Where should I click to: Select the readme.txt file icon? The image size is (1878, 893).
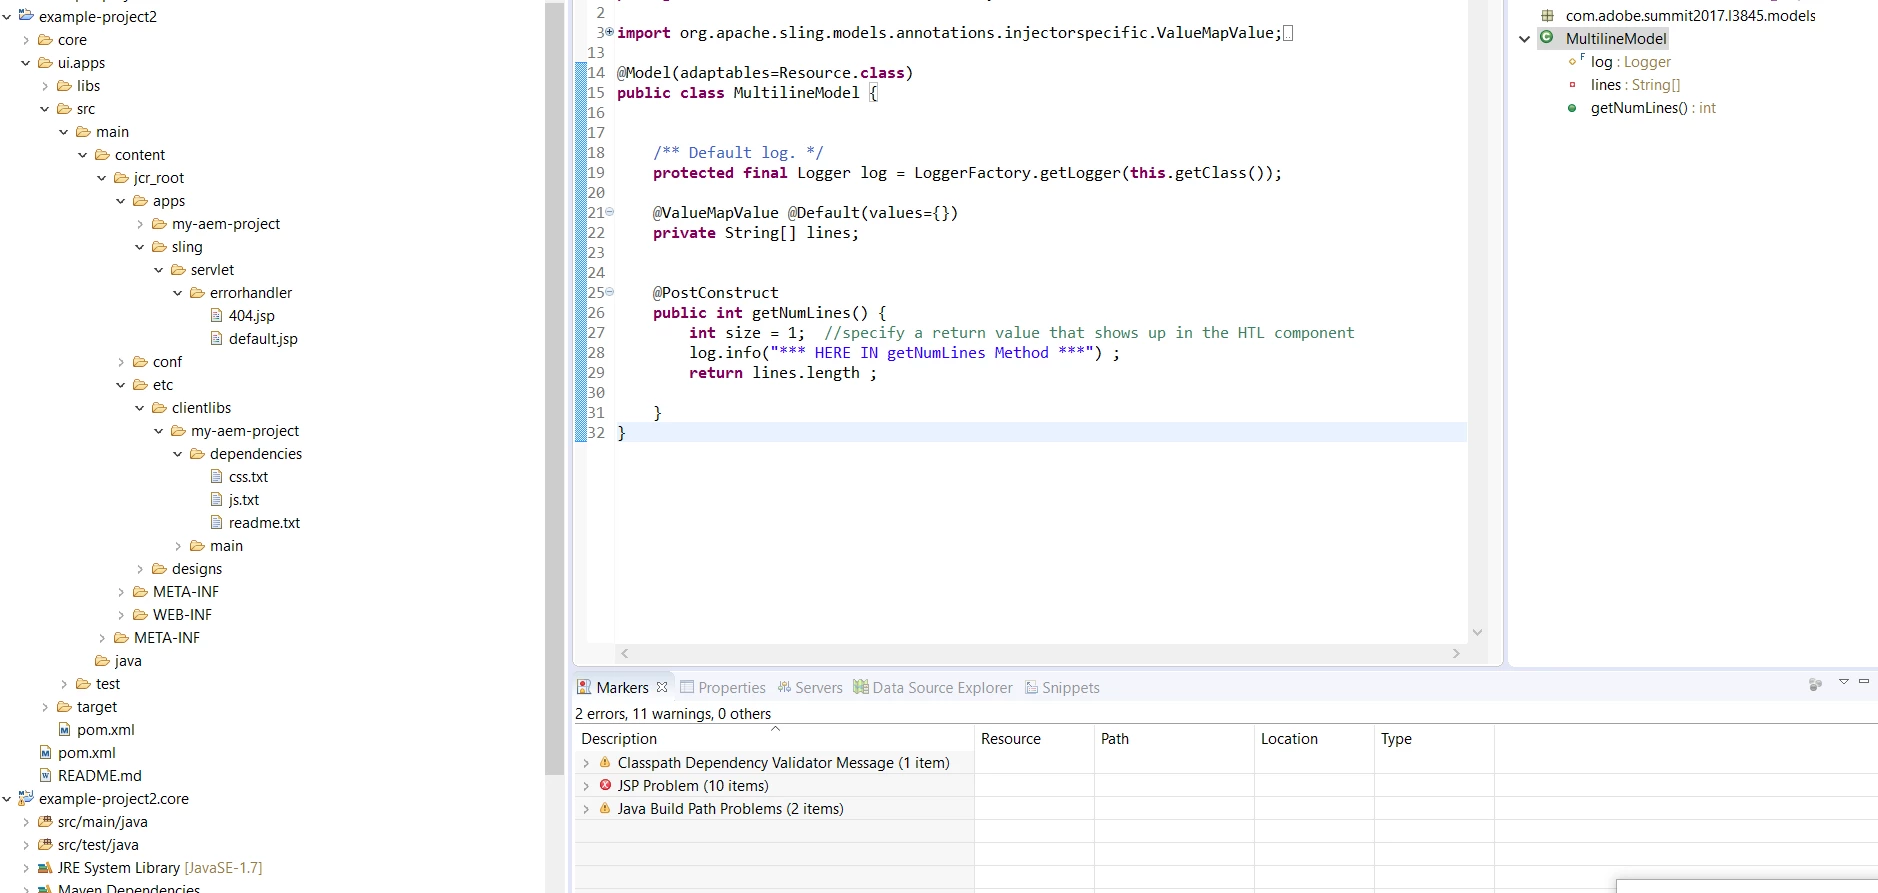(217, 522)
